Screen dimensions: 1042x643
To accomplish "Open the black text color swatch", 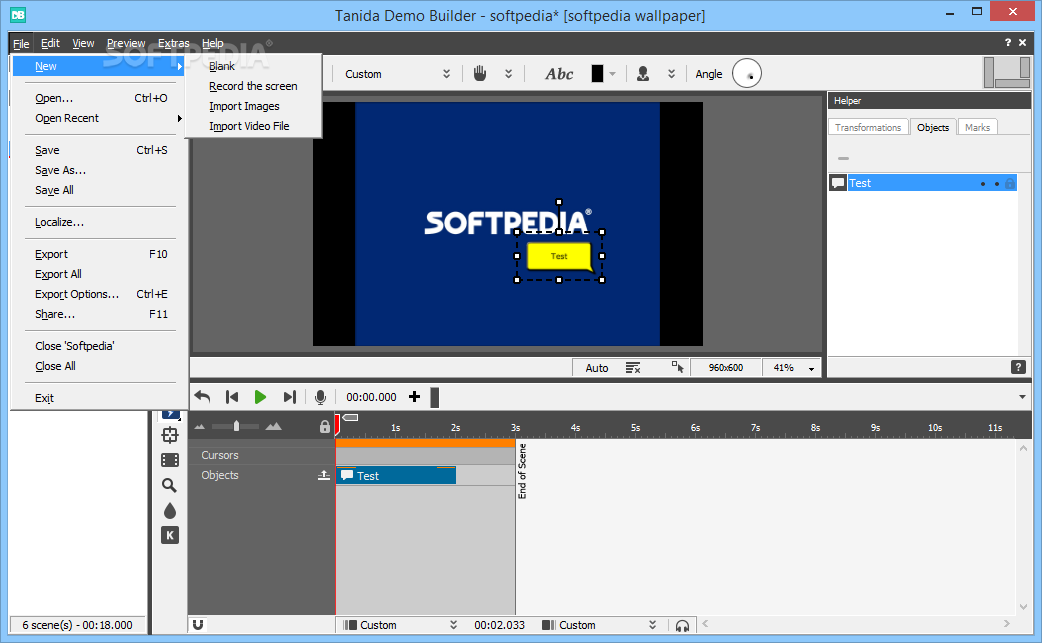I will (x=597, y=74).
